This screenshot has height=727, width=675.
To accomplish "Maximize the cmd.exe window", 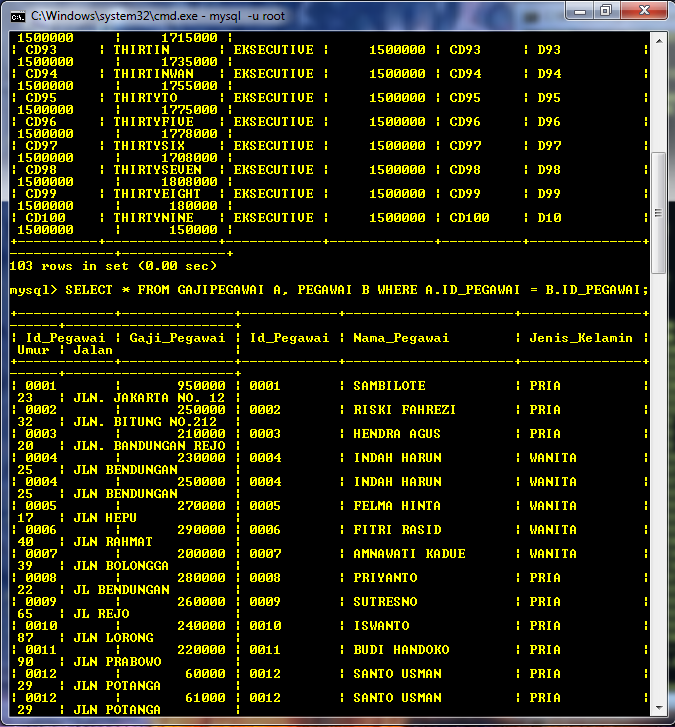I will point(606,11).
